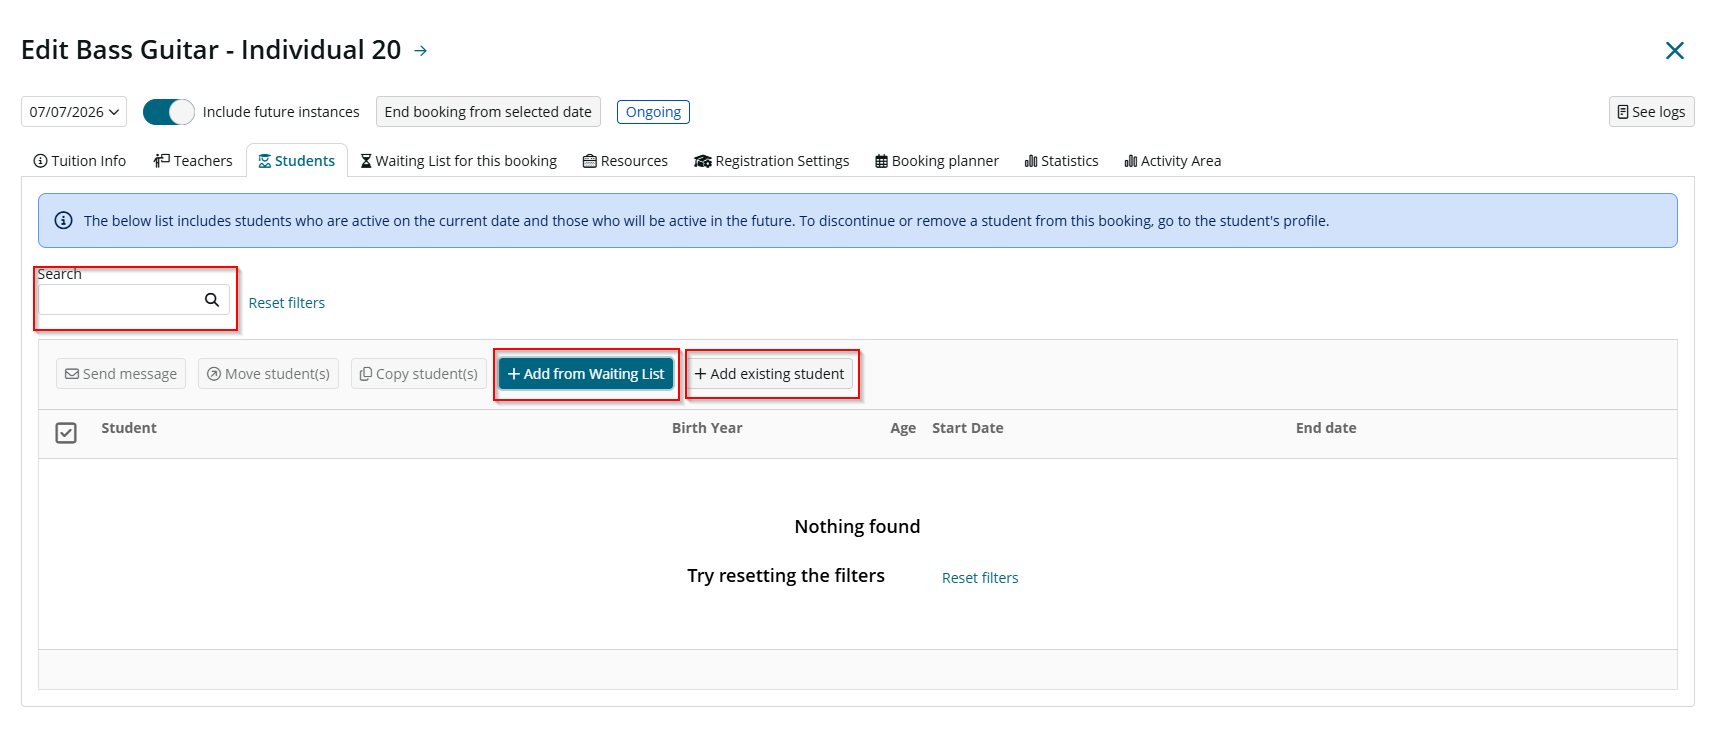1714x752 pixels.
Task: Open Waiting List for this booking tab
Action: [459, 161]
